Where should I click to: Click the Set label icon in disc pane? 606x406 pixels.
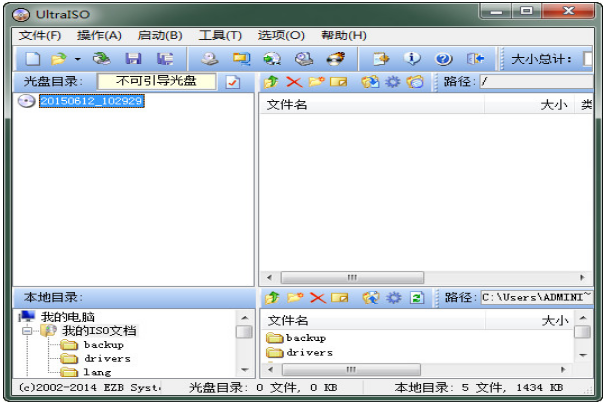(415, 82)
